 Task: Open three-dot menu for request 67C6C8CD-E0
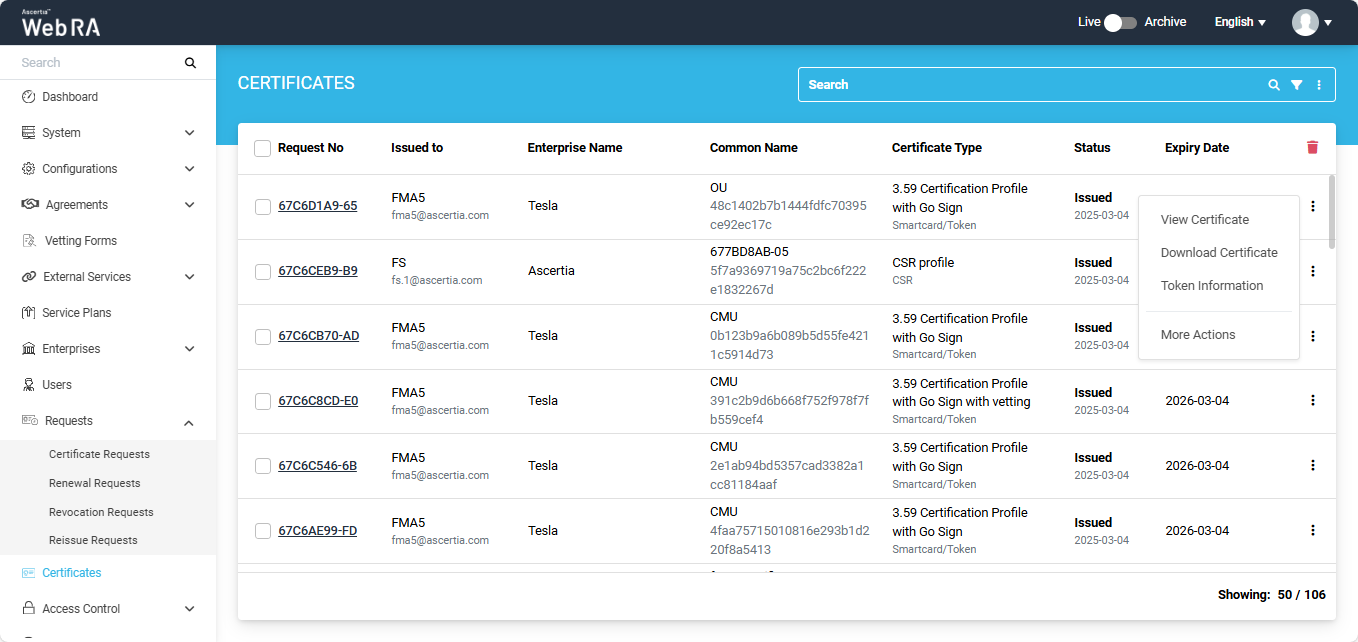click(1313, 400)
